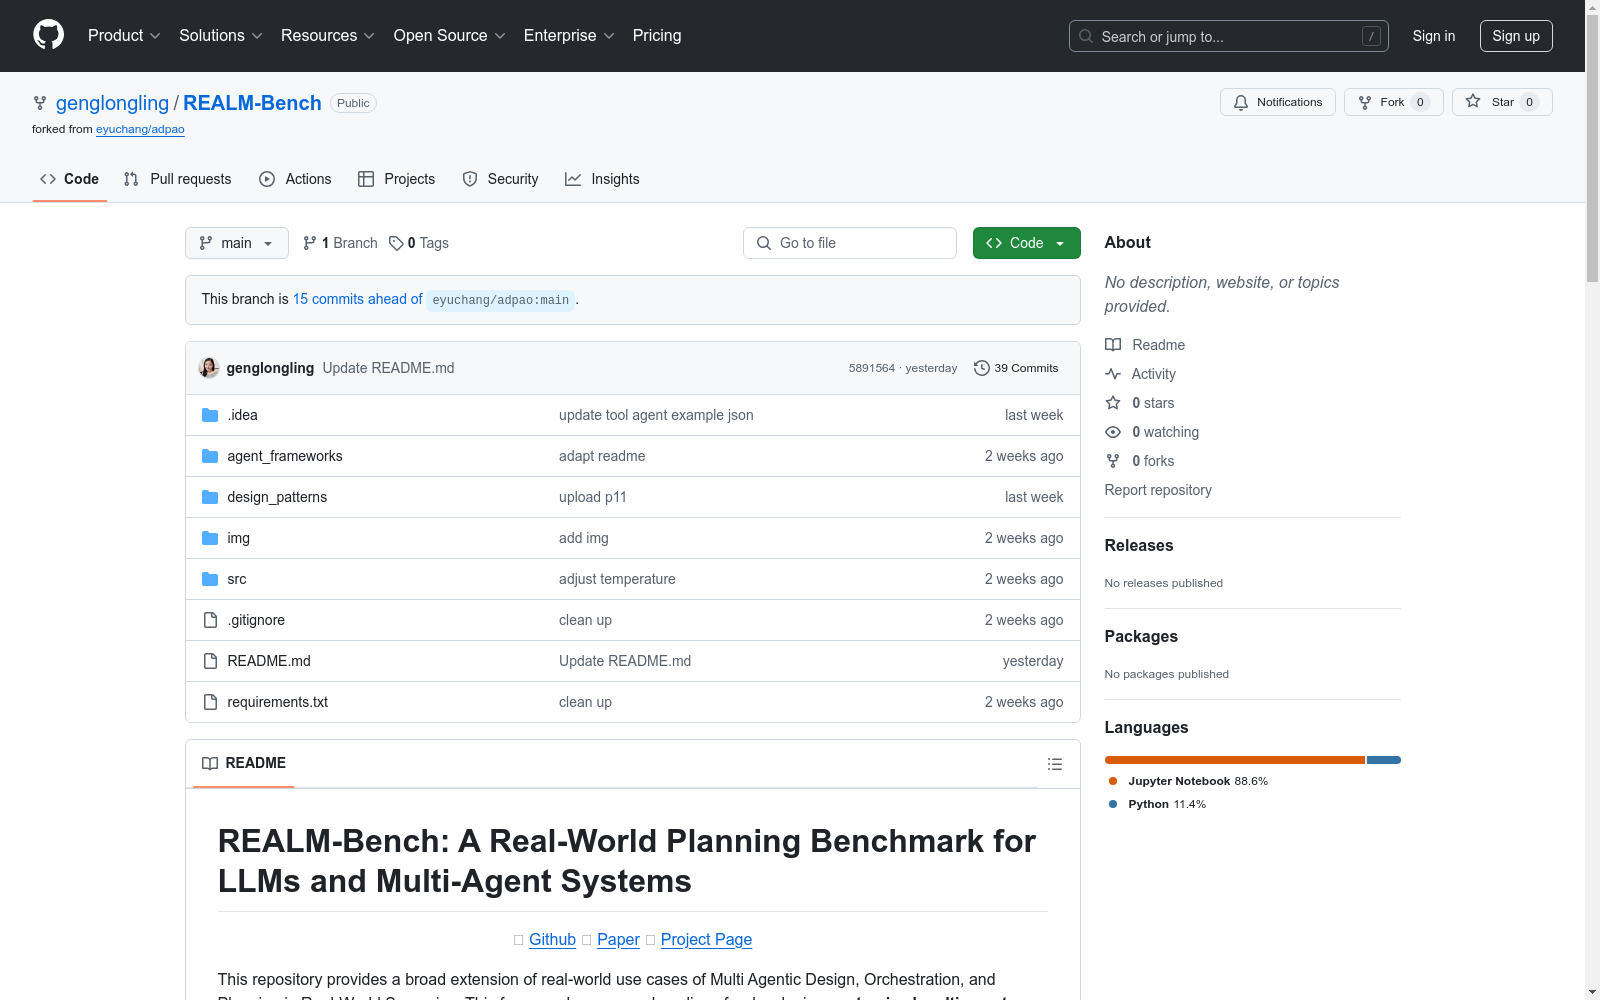The width and height of the screenshot is (1600, 1000).
Task: Go to the Actions tab
Action: tap(295, 179)
